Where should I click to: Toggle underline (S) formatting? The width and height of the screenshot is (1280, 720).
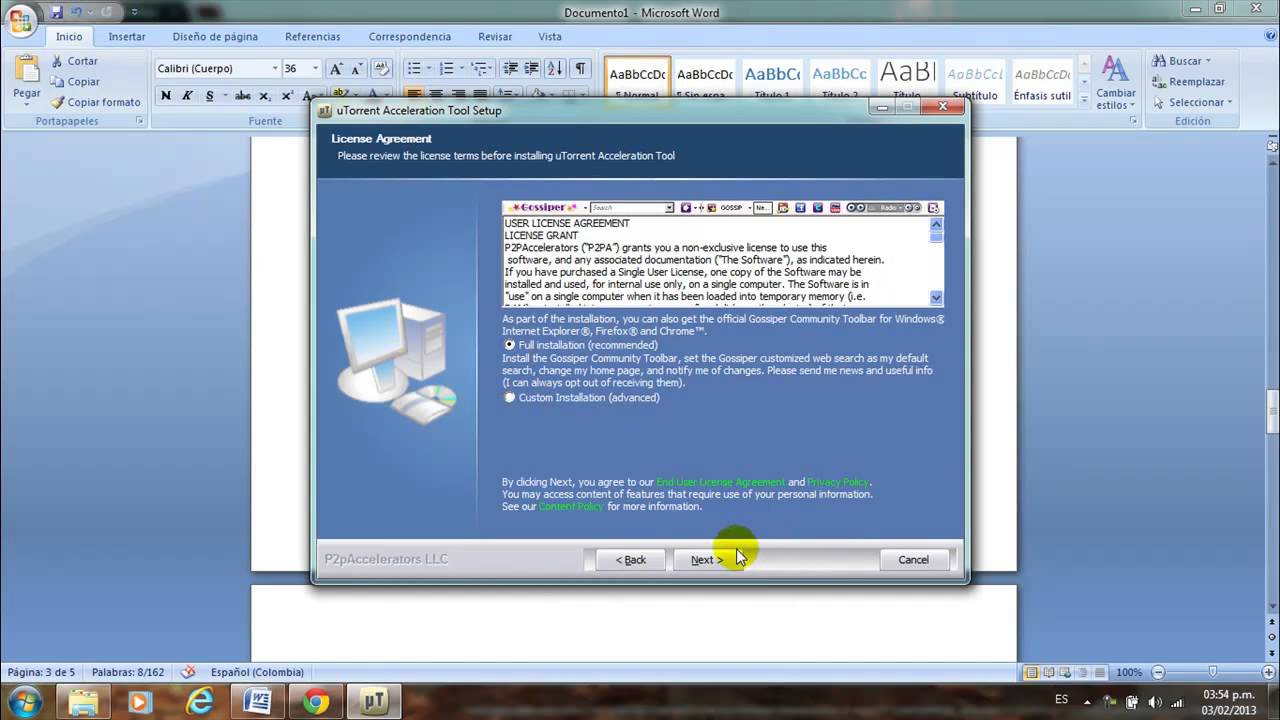[209, 96]
